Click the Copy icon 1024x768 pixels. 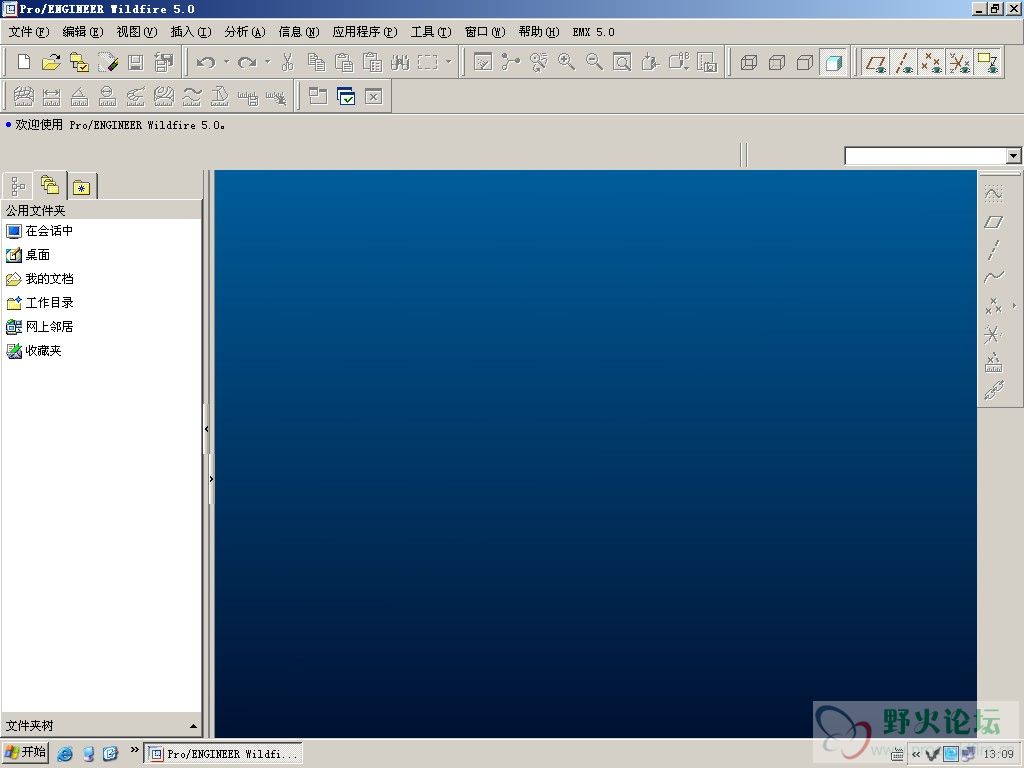(x=316, y=62)
